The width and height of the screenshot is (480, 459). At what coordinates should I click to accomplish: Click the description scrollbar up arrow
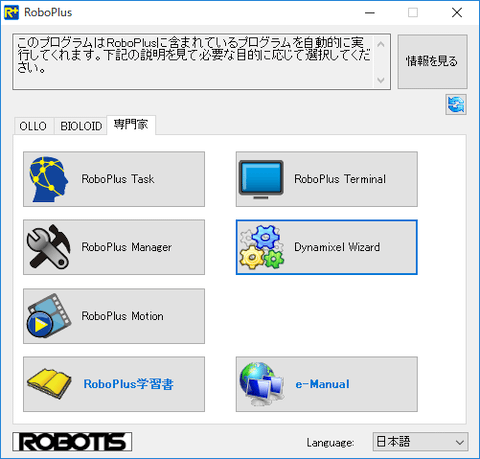click(x=381, y=44)
